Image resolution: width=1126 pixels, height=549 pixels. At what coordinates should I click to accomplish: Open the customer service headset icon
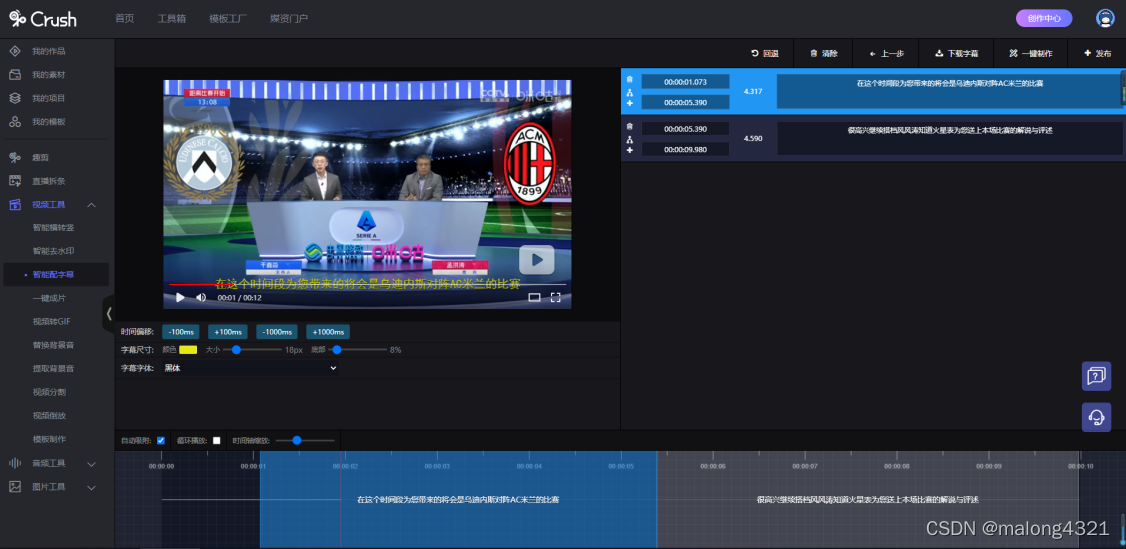point(1097,417)
